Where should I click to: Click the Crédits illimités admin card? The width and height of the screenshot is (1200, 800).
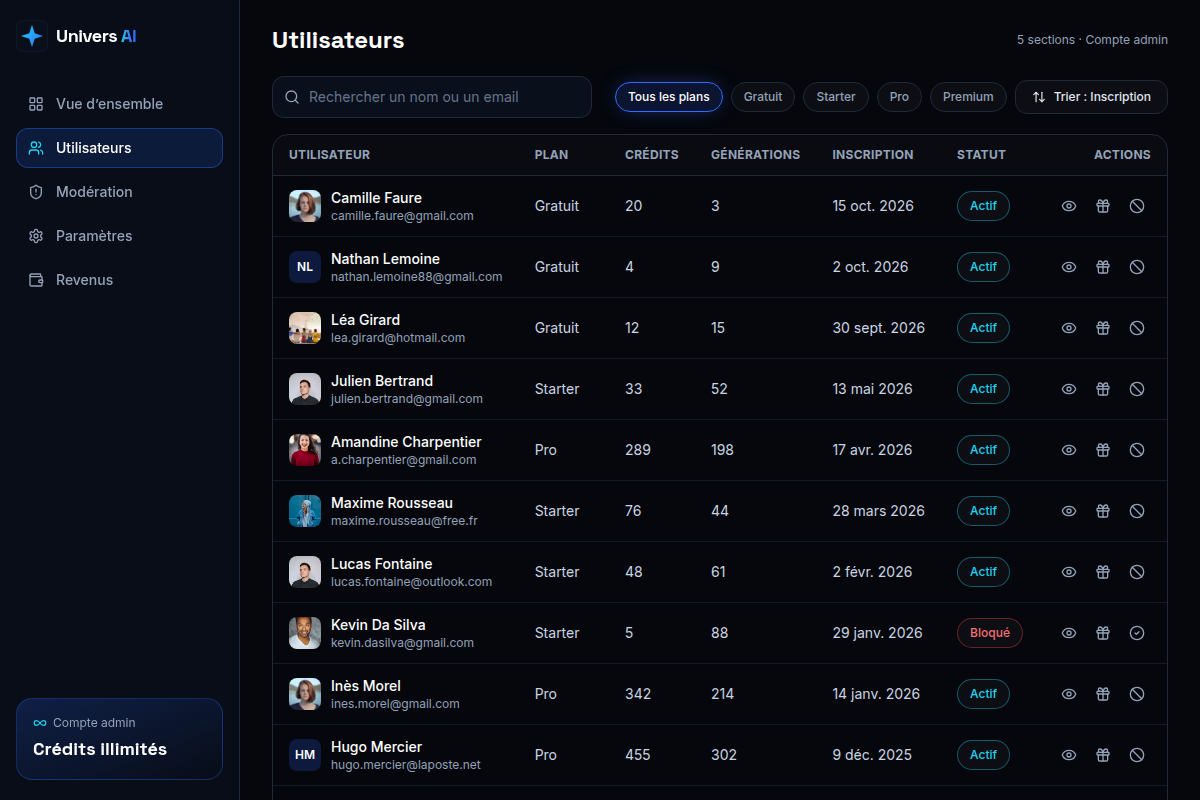[x=119, y=739]
